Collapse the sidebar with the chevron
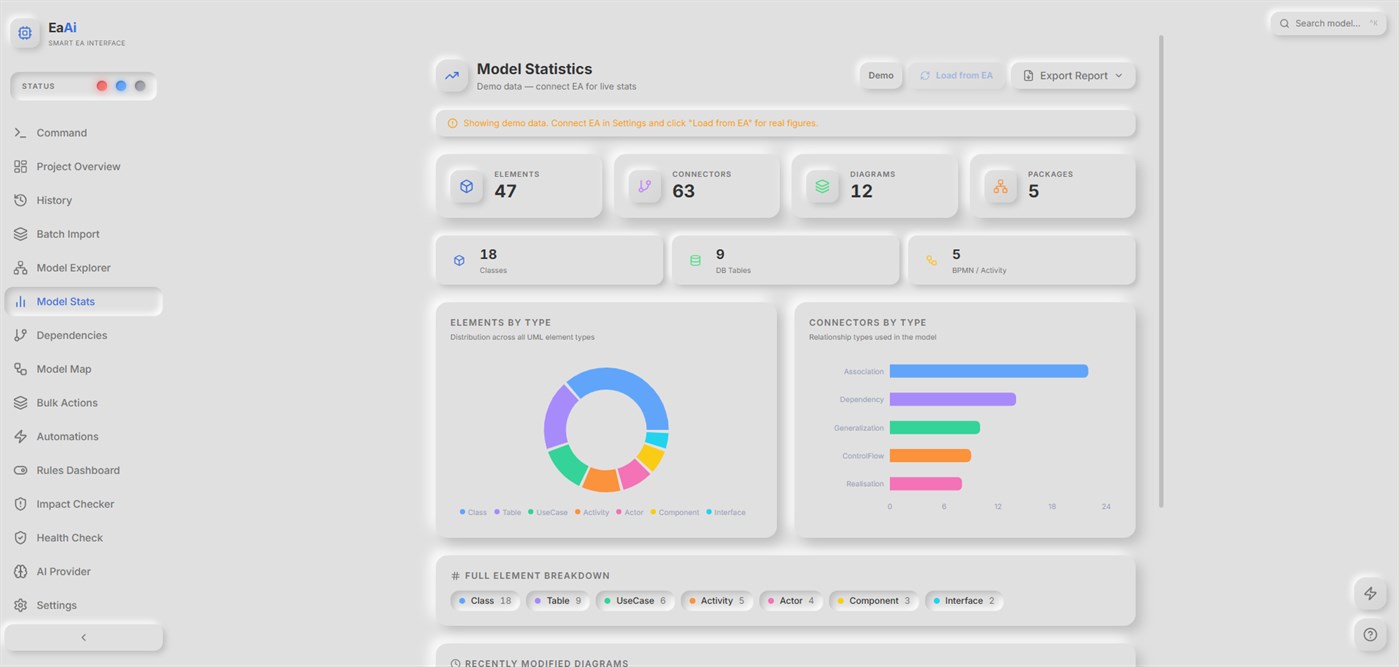 tap(84, 638)
